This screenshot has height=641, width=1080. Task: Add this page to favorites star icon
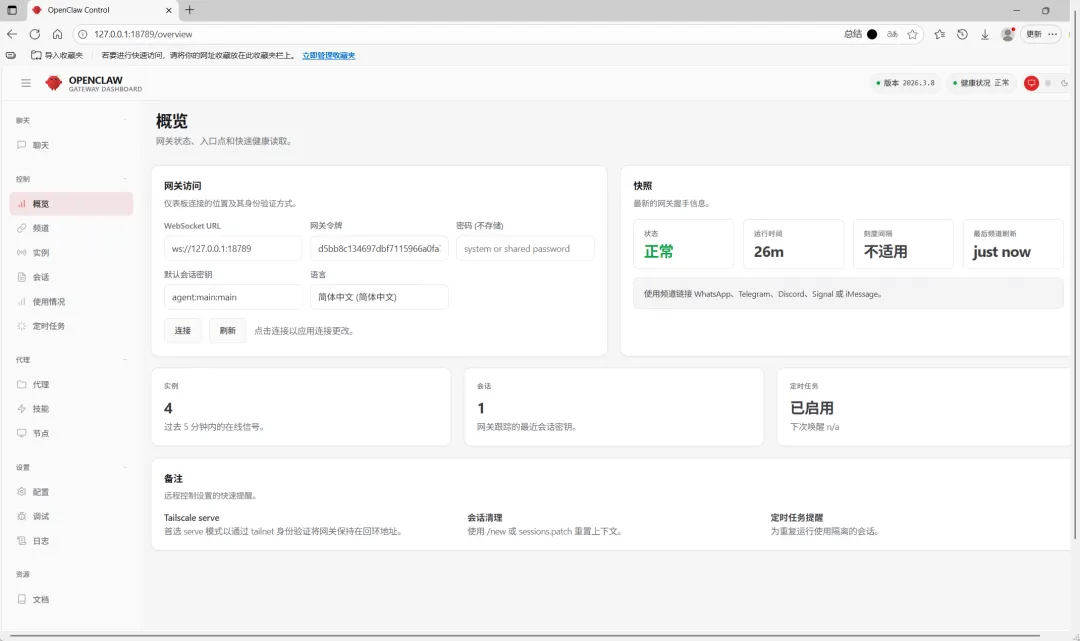tap(913, 34)
